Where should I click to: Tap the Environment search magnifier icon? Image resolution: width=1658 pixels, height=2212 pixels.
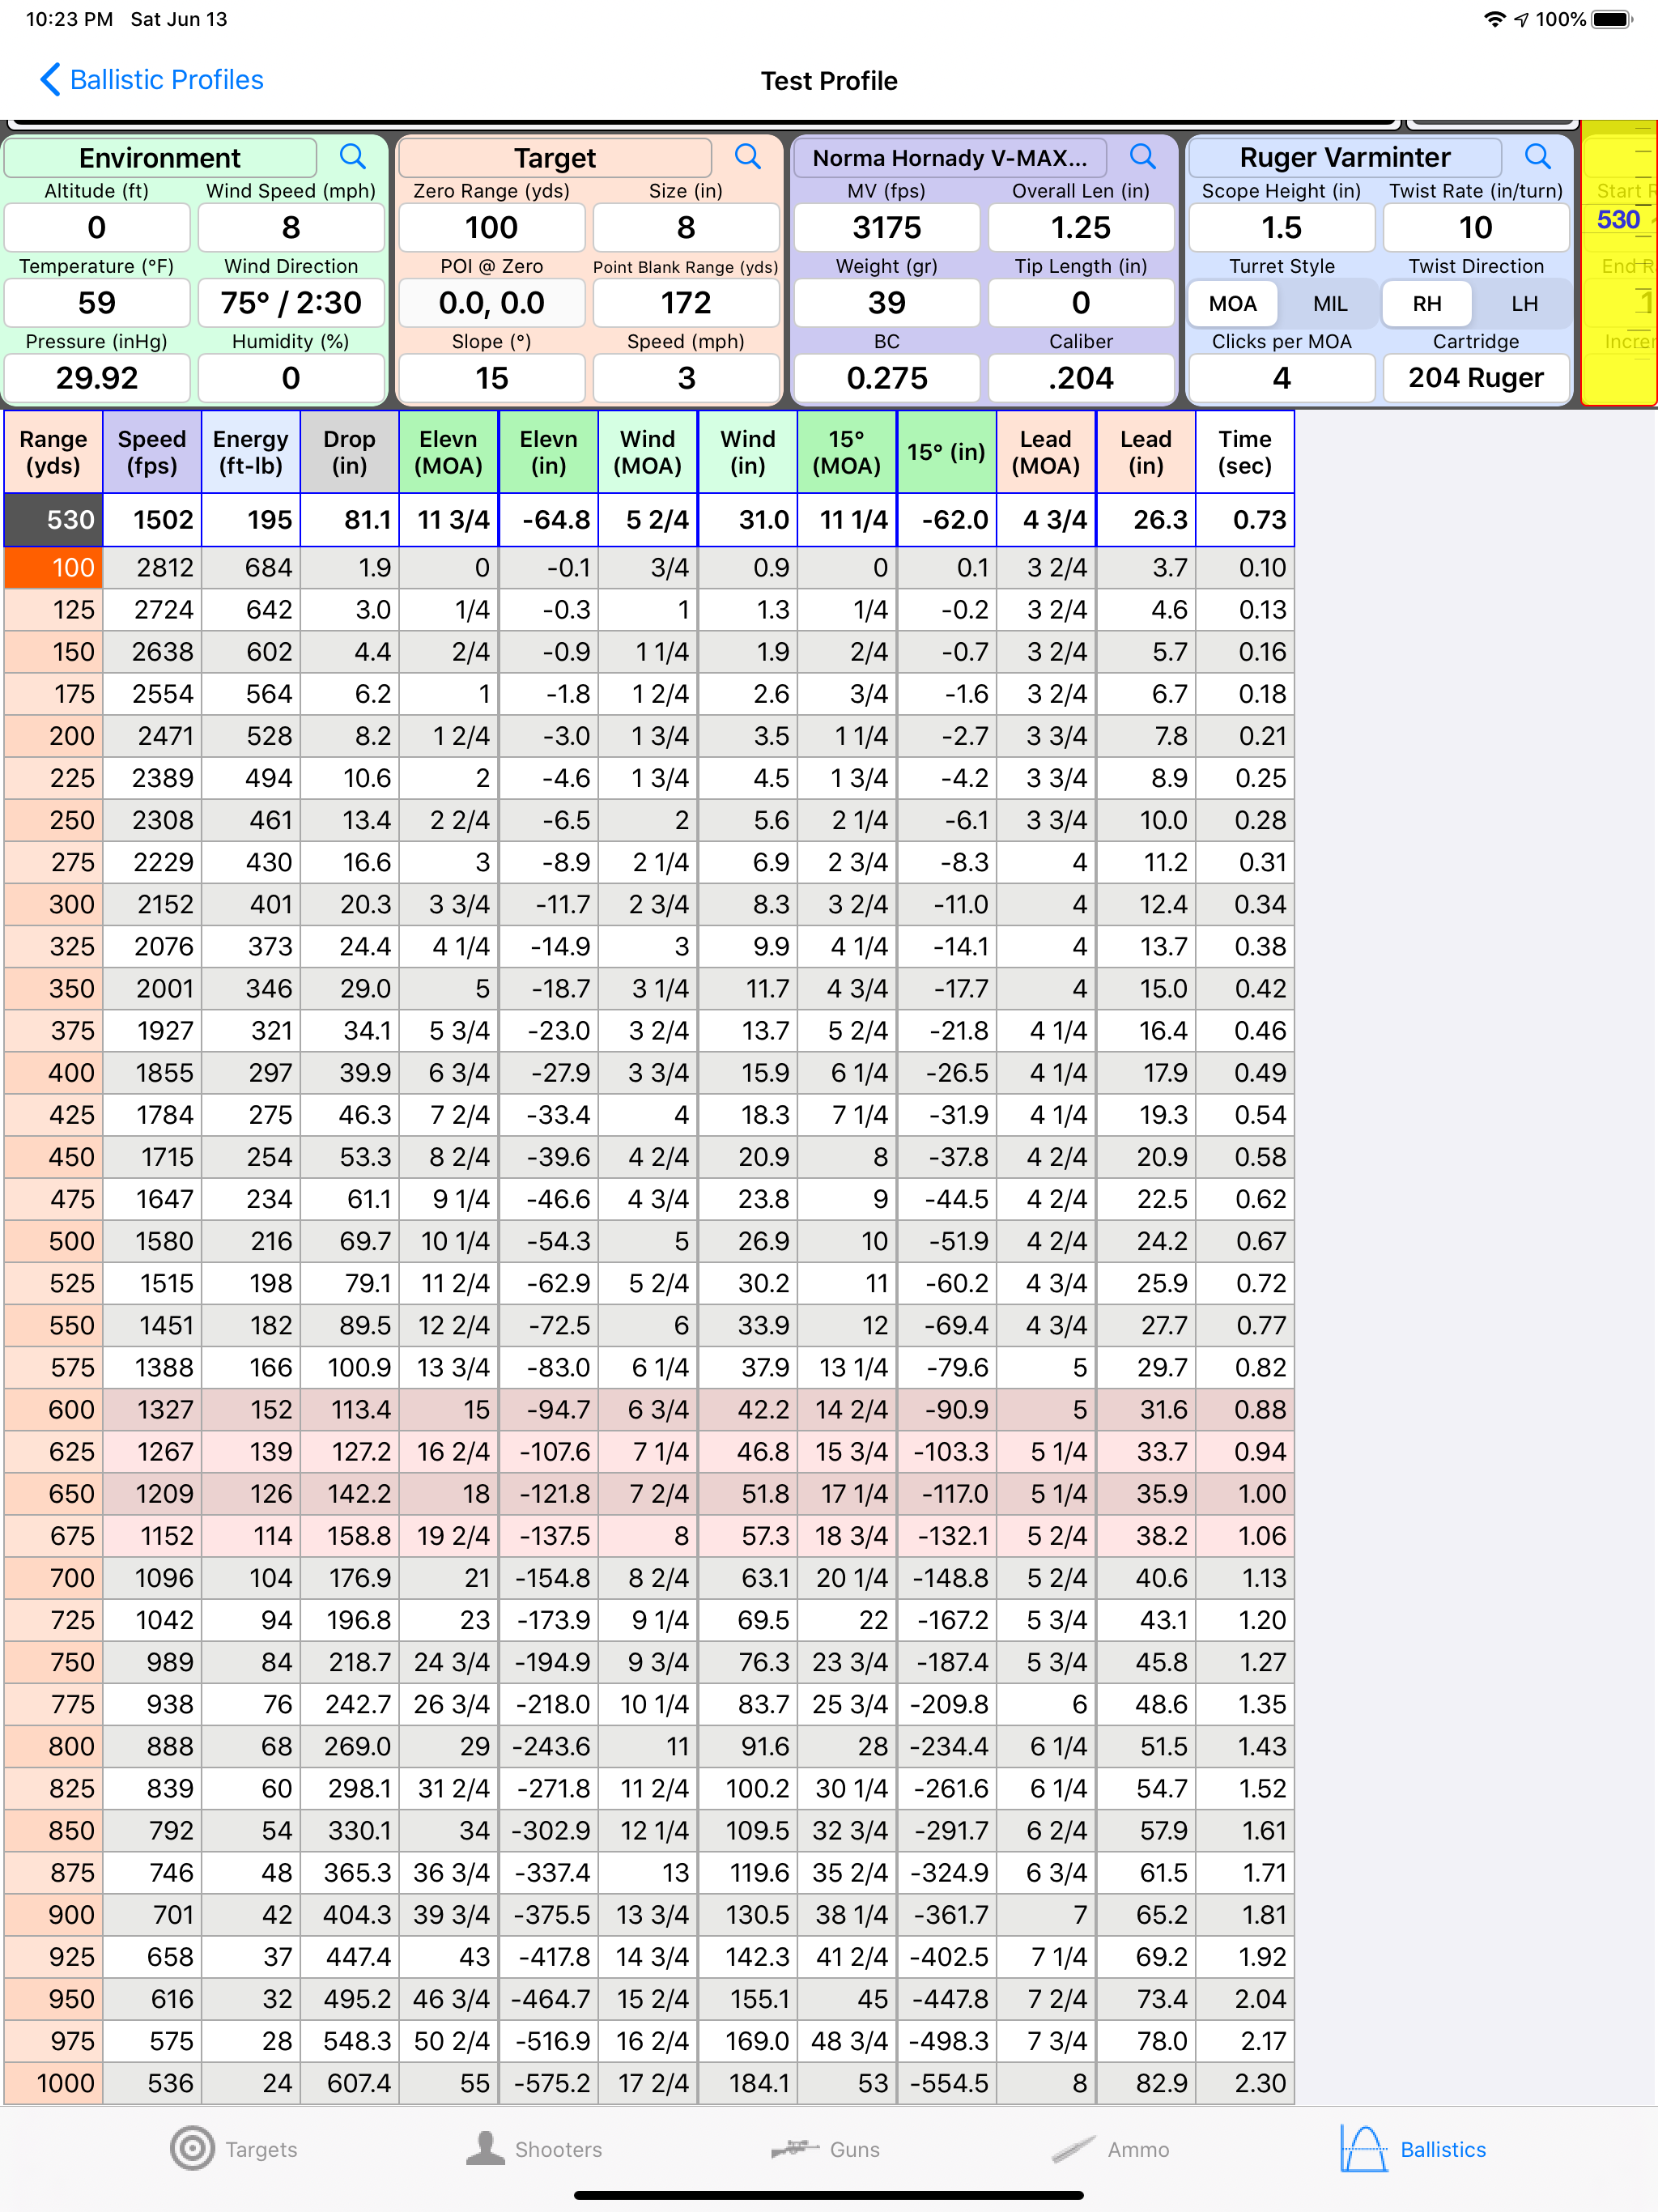352,157
